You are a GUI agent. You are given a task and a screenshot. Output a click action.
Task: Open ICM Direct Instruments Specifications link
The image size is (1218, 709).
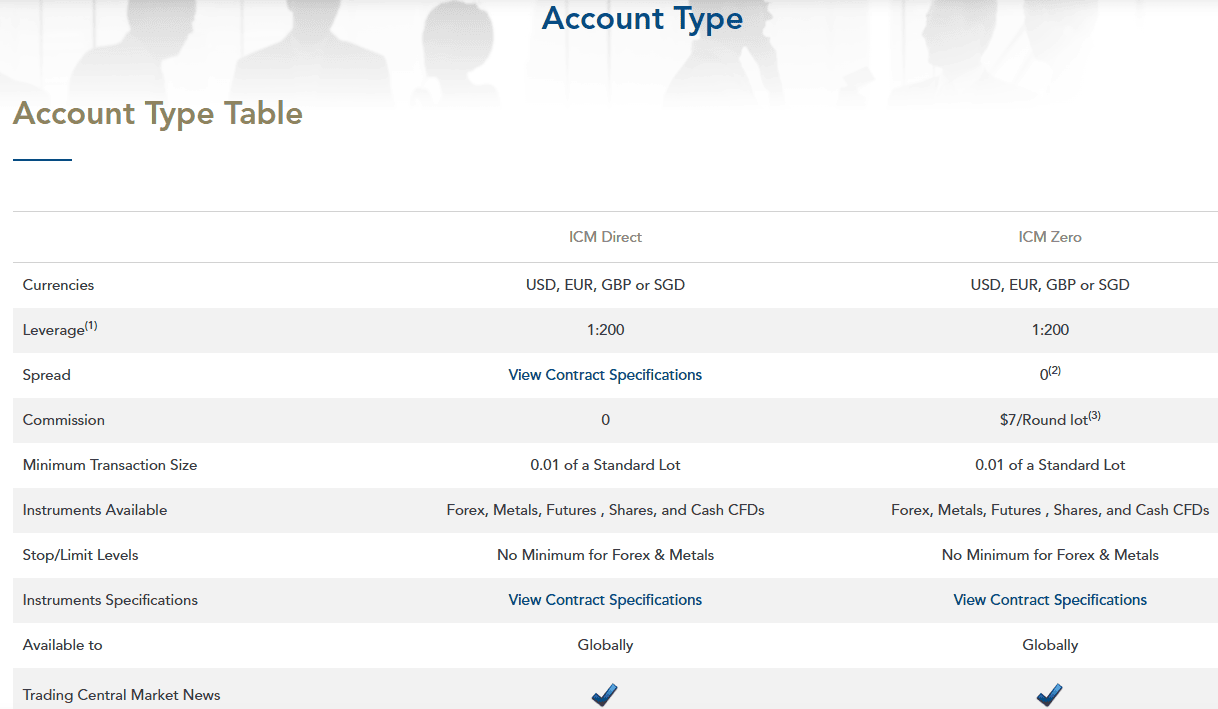click(x=605, y=599)
